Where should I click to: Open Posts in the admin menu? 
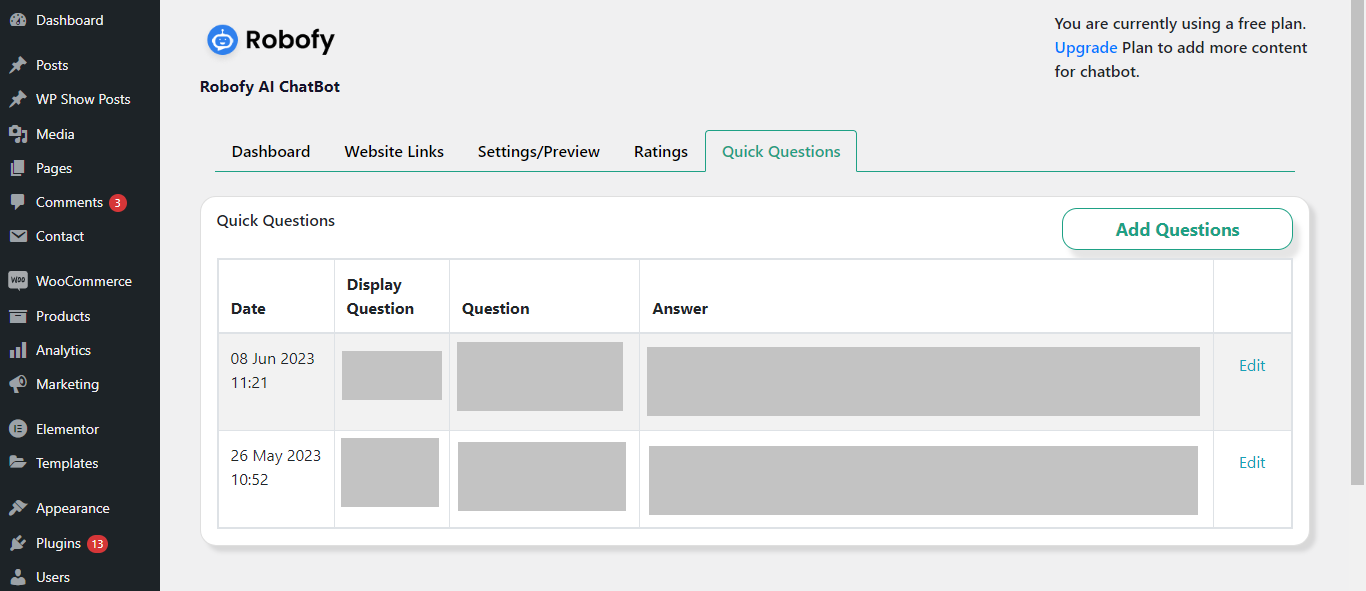(x=52, y=65)
